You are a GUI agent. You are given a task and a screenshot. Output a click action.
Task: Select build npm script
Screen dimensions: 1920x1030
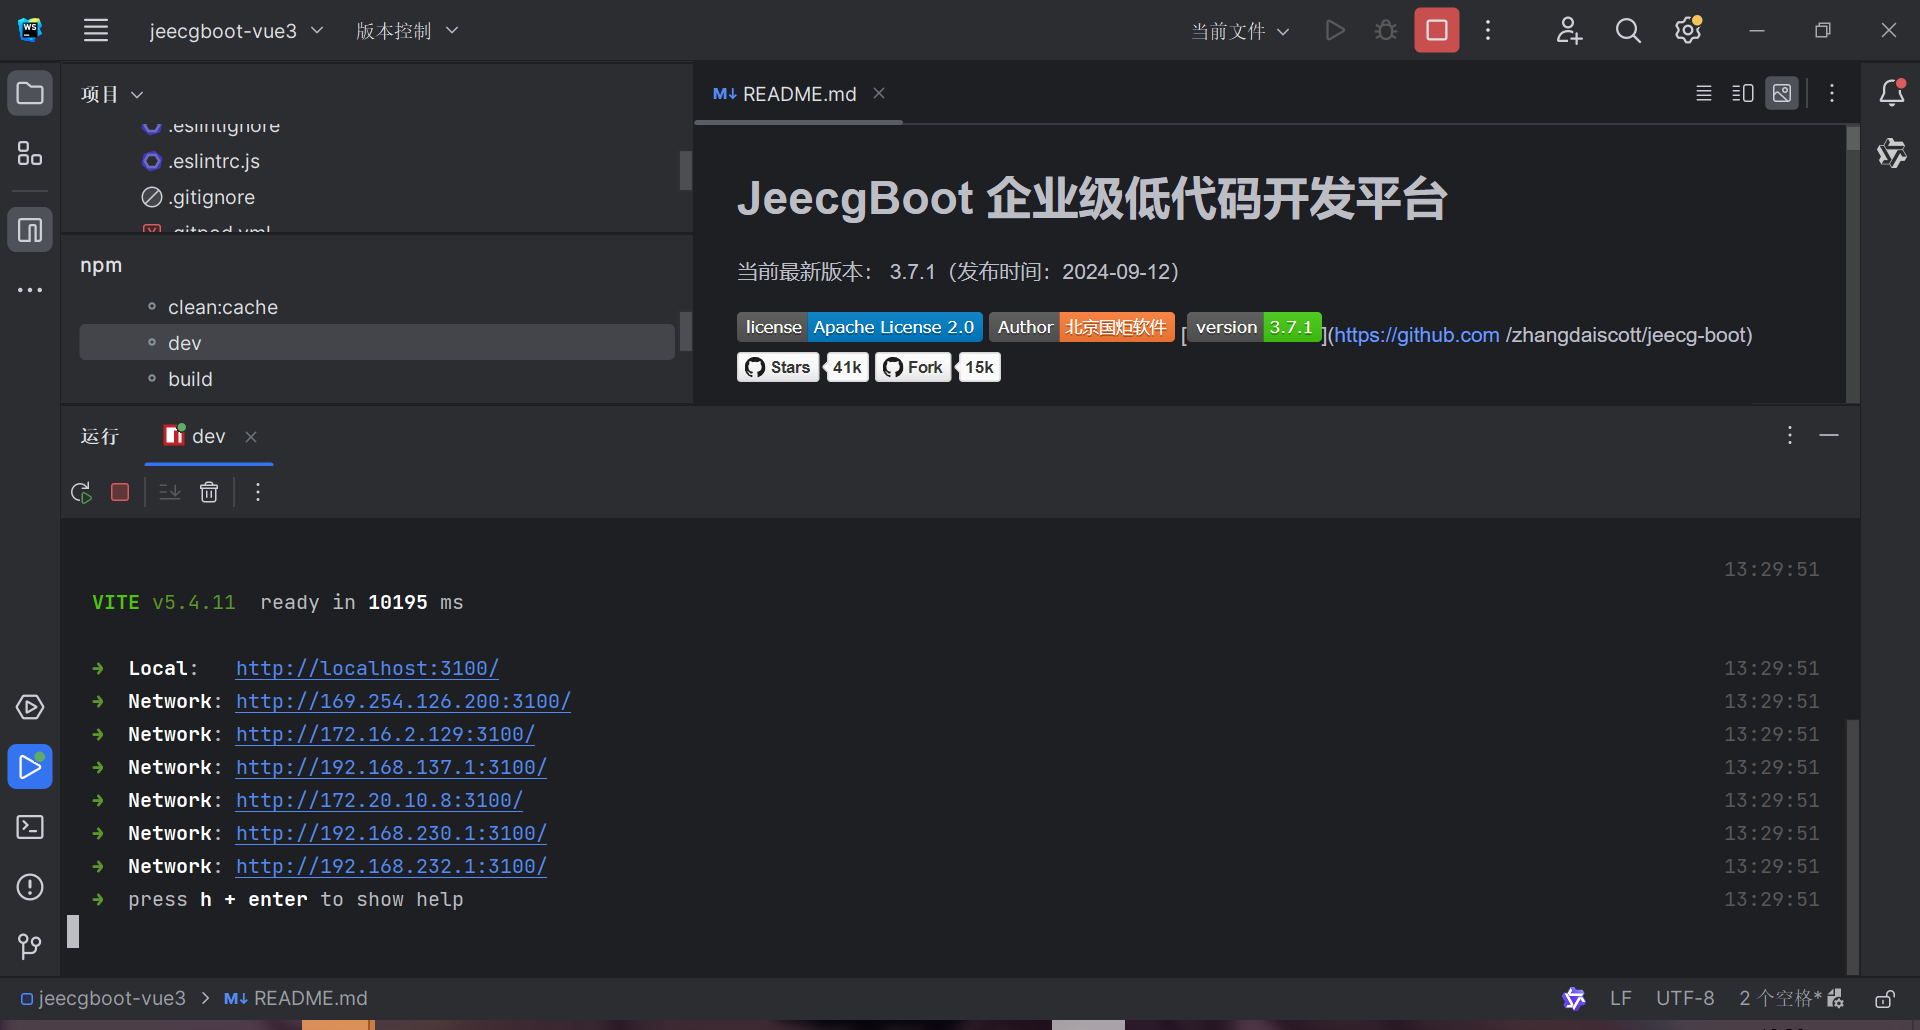(x=190, y=379)
